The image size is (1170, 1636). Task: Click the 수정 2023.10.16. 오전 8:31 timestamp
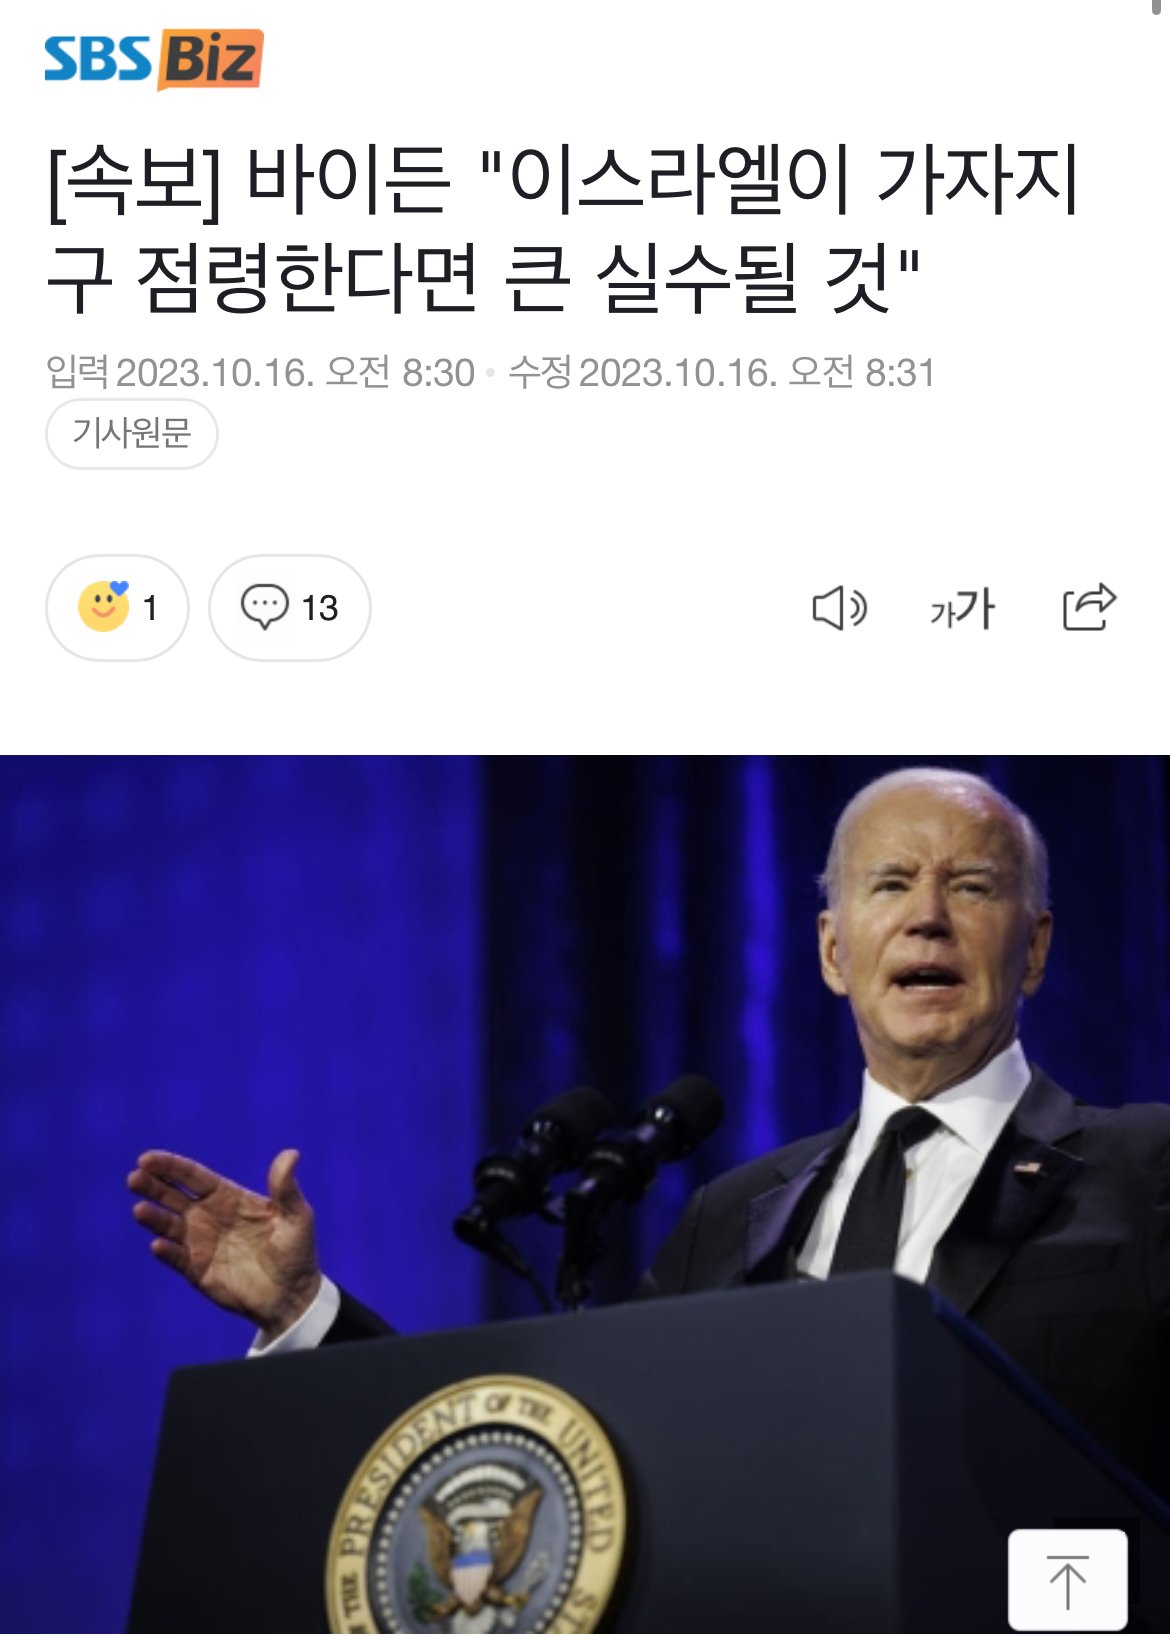point(721,373)
